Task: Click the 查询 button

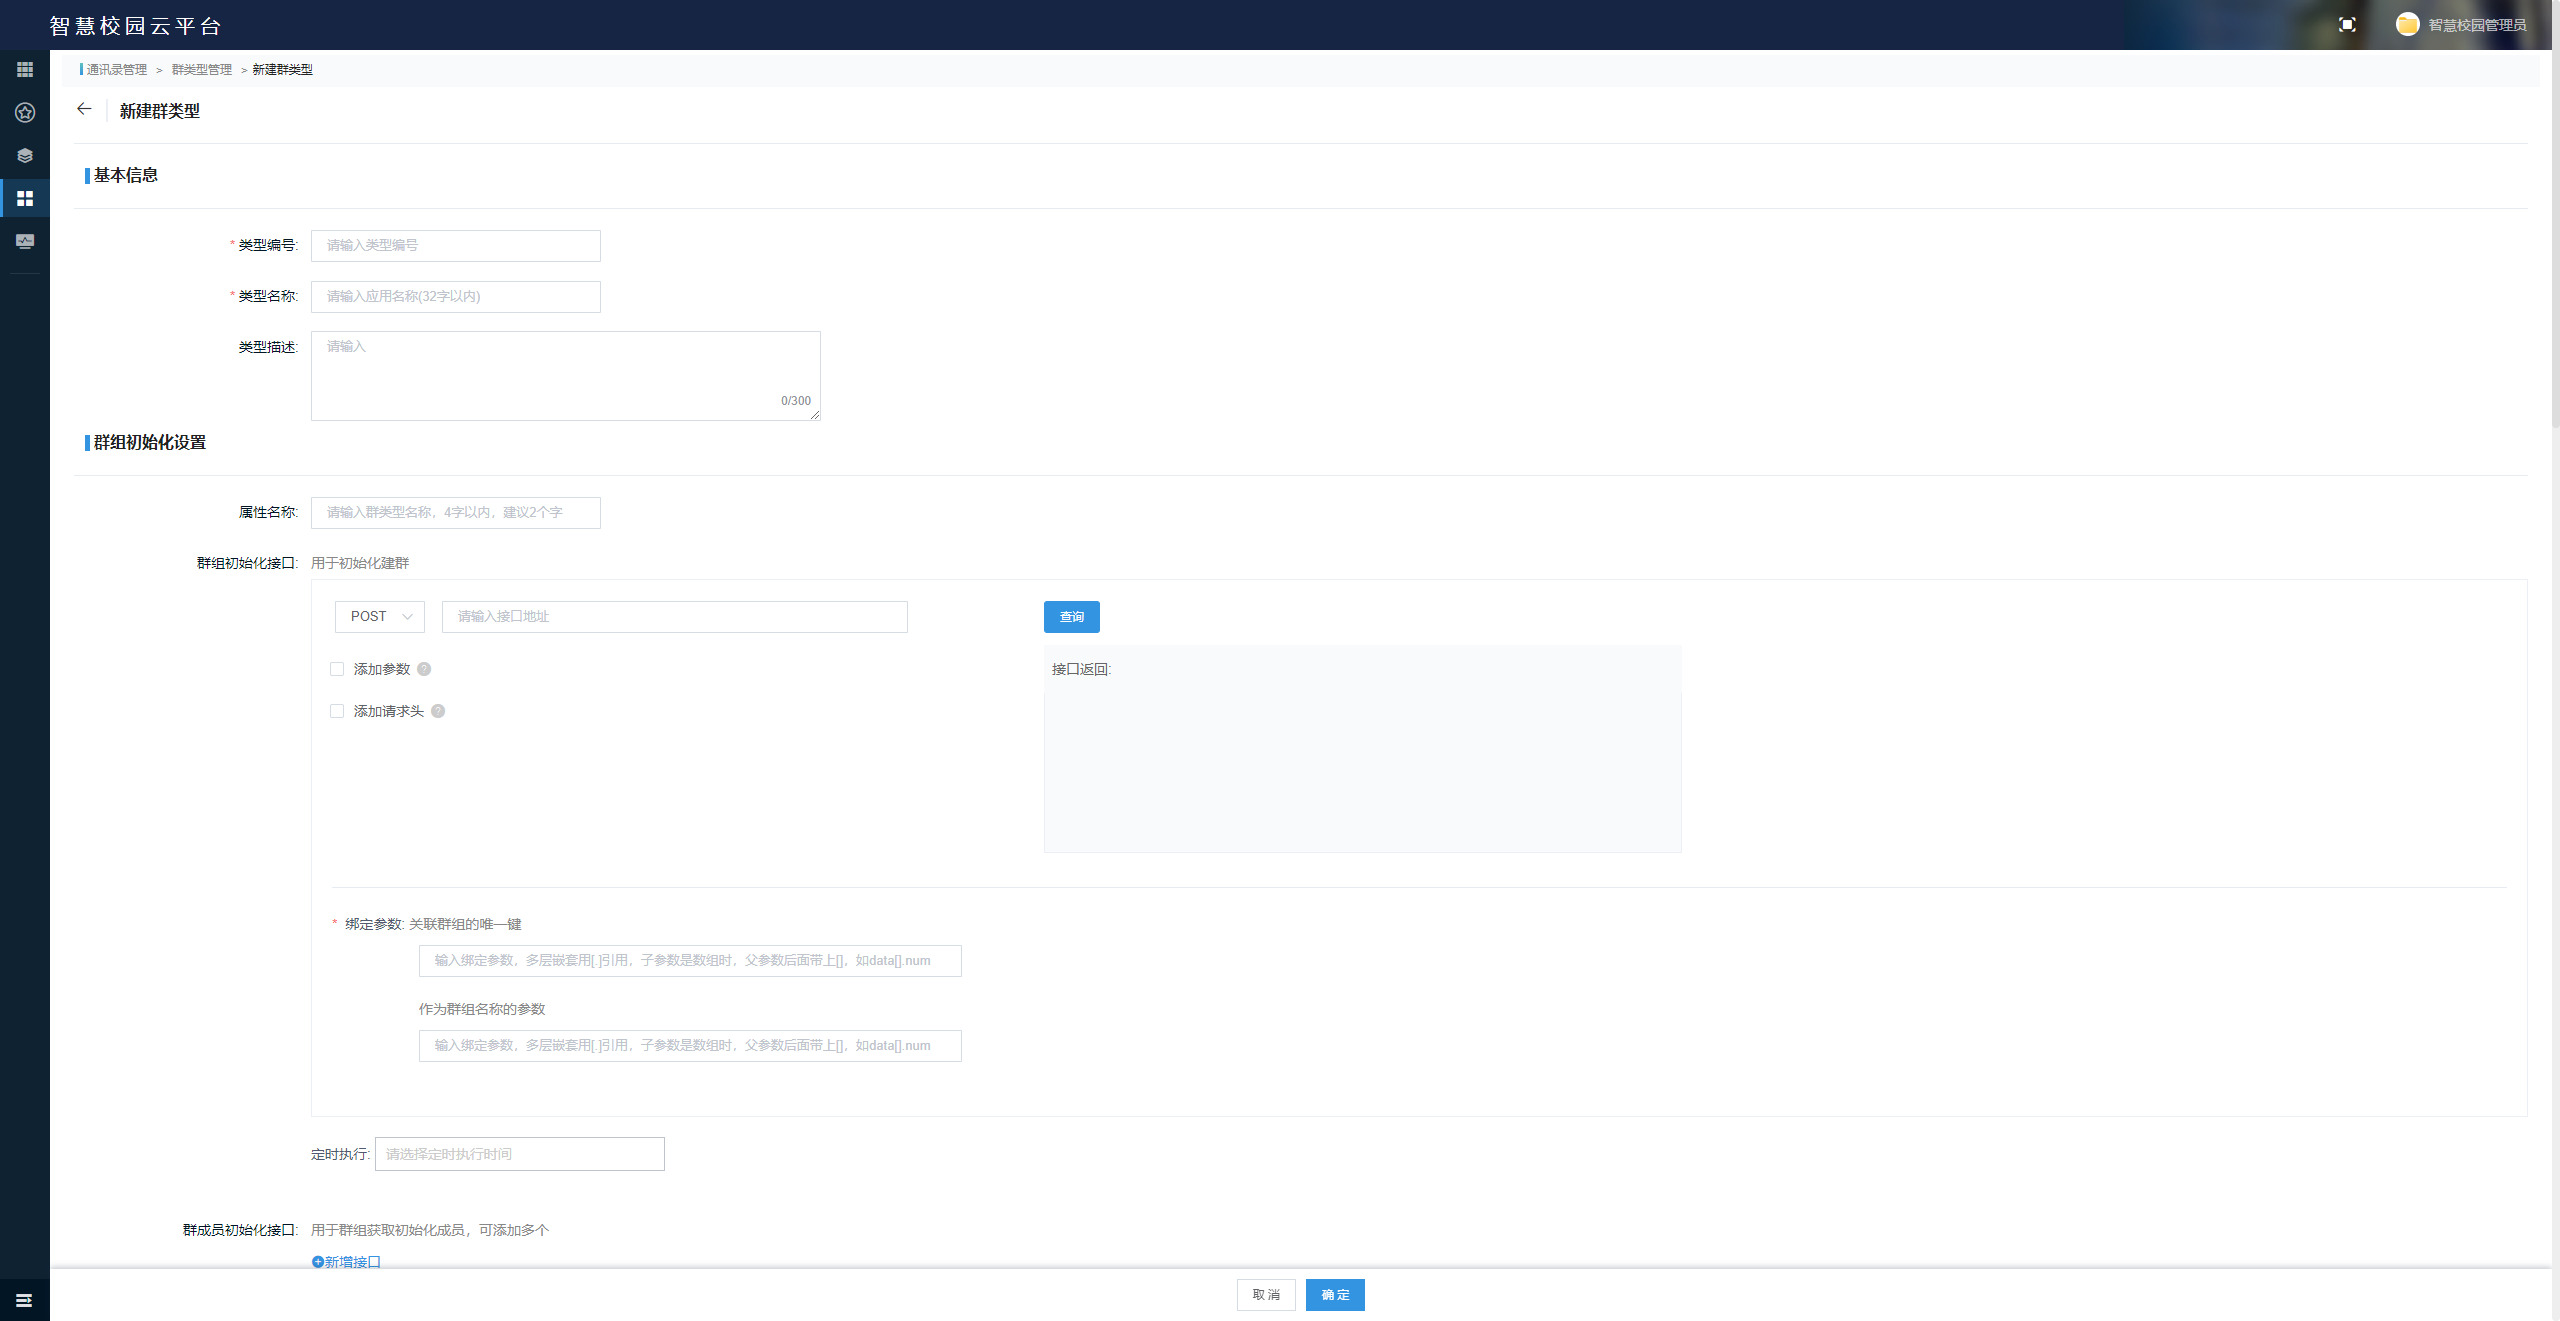Action: click(1072, 617)
